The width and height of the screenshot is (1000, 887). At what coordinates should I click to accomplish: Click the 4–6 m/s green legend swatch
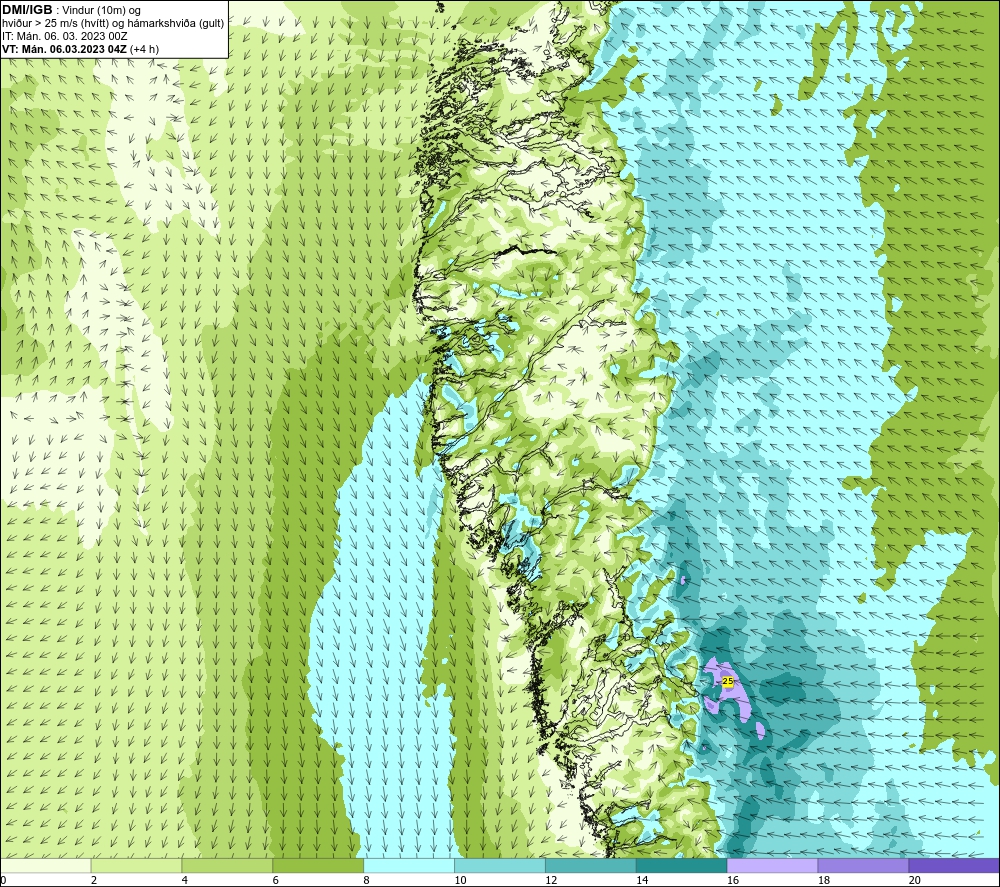click(227, 865)
